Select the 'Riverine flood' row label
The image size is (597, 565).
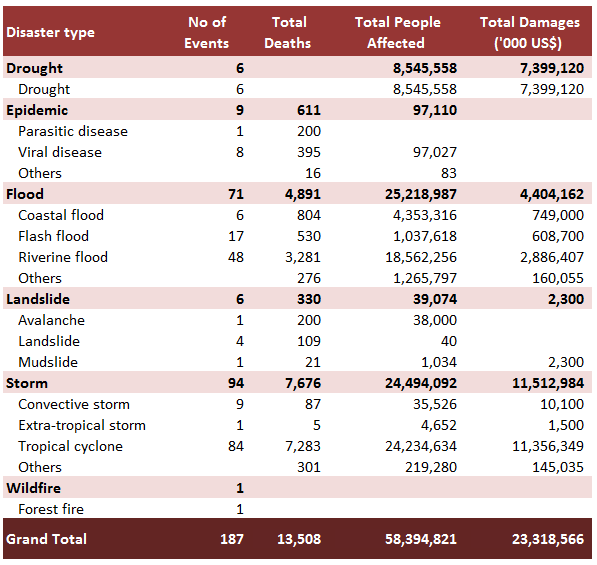click(63, 257)
